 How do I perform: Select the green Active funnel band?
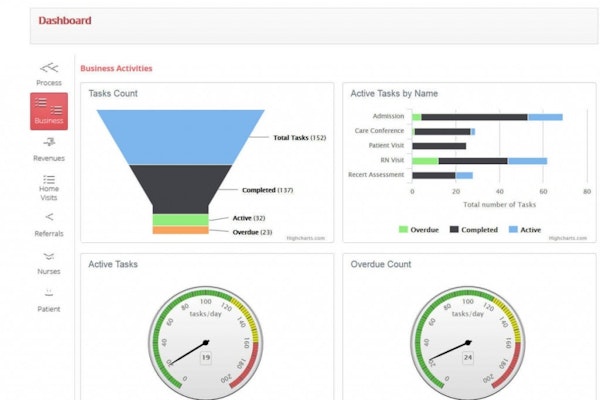[x=180, y=219]
